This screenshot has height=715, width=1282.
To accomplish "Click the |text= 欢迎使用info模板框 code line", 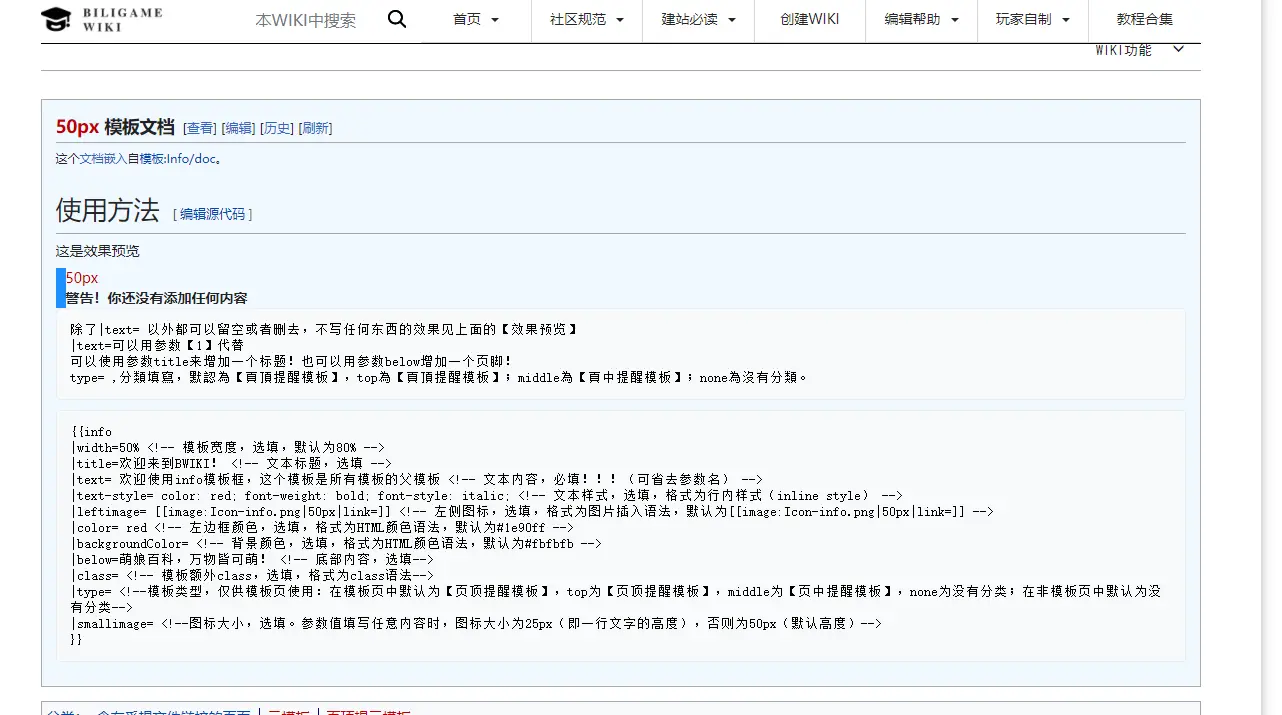I will (417, 480).
